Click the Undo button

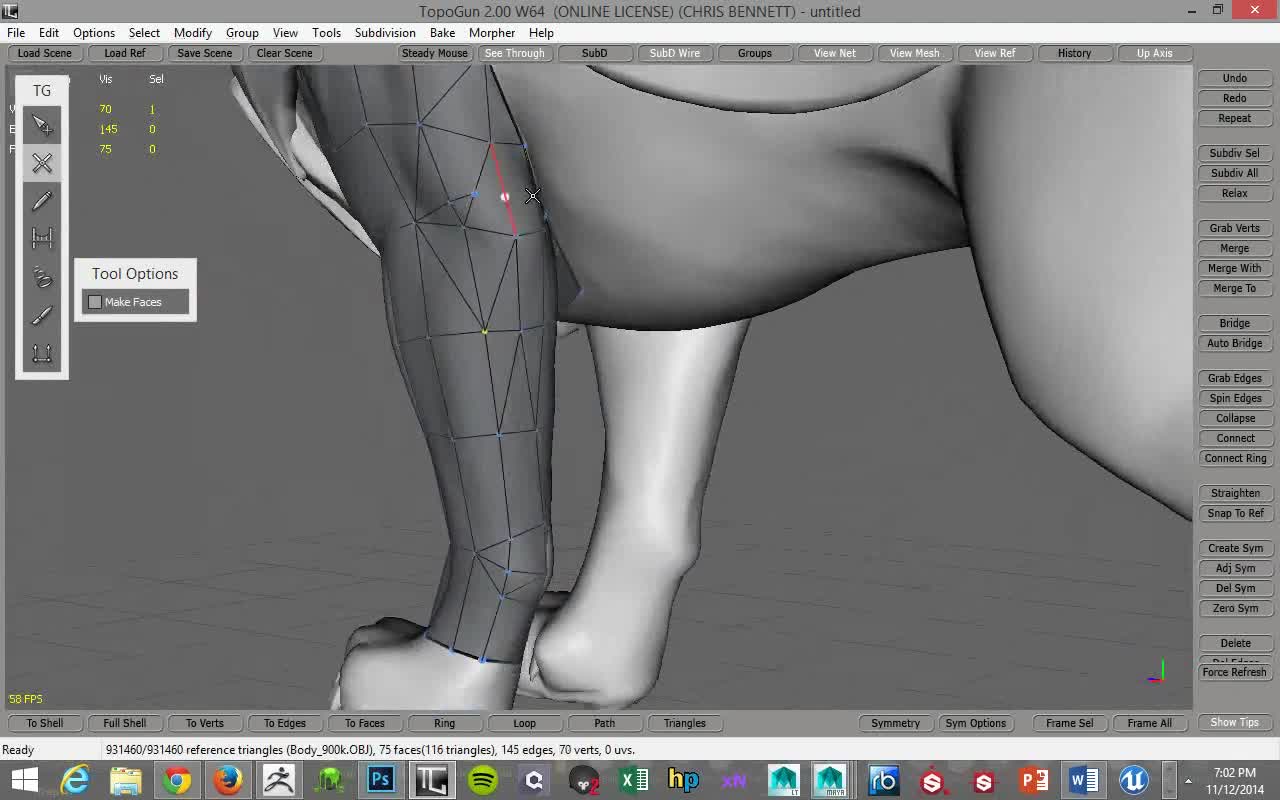[x=1235, y=78]
